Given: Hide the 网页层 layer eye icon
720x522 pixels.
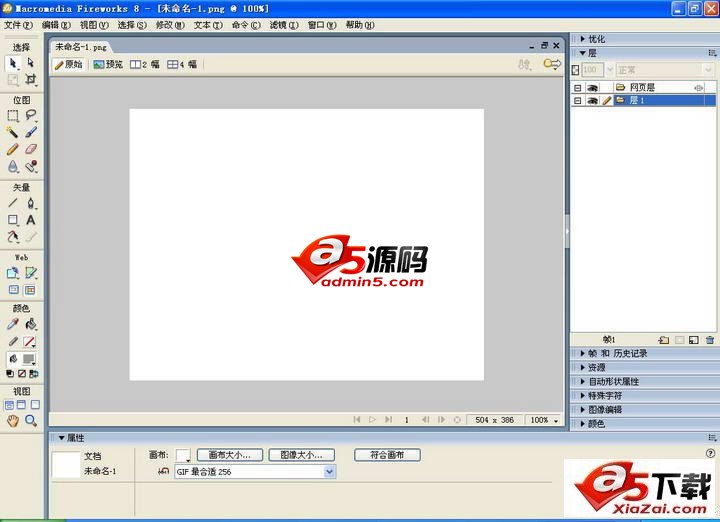Looking at the screenshot, I should 593,88.
